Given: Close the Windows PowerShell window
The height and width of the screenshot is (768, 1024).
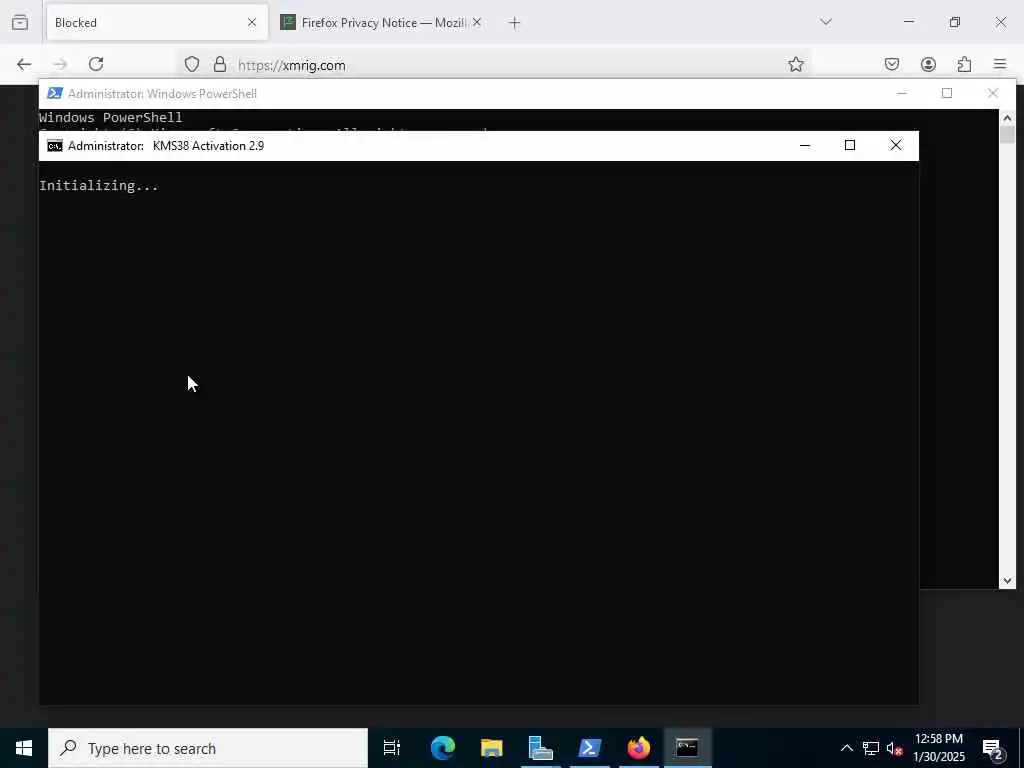Looking at the screenshot, I should pos(993,93).
